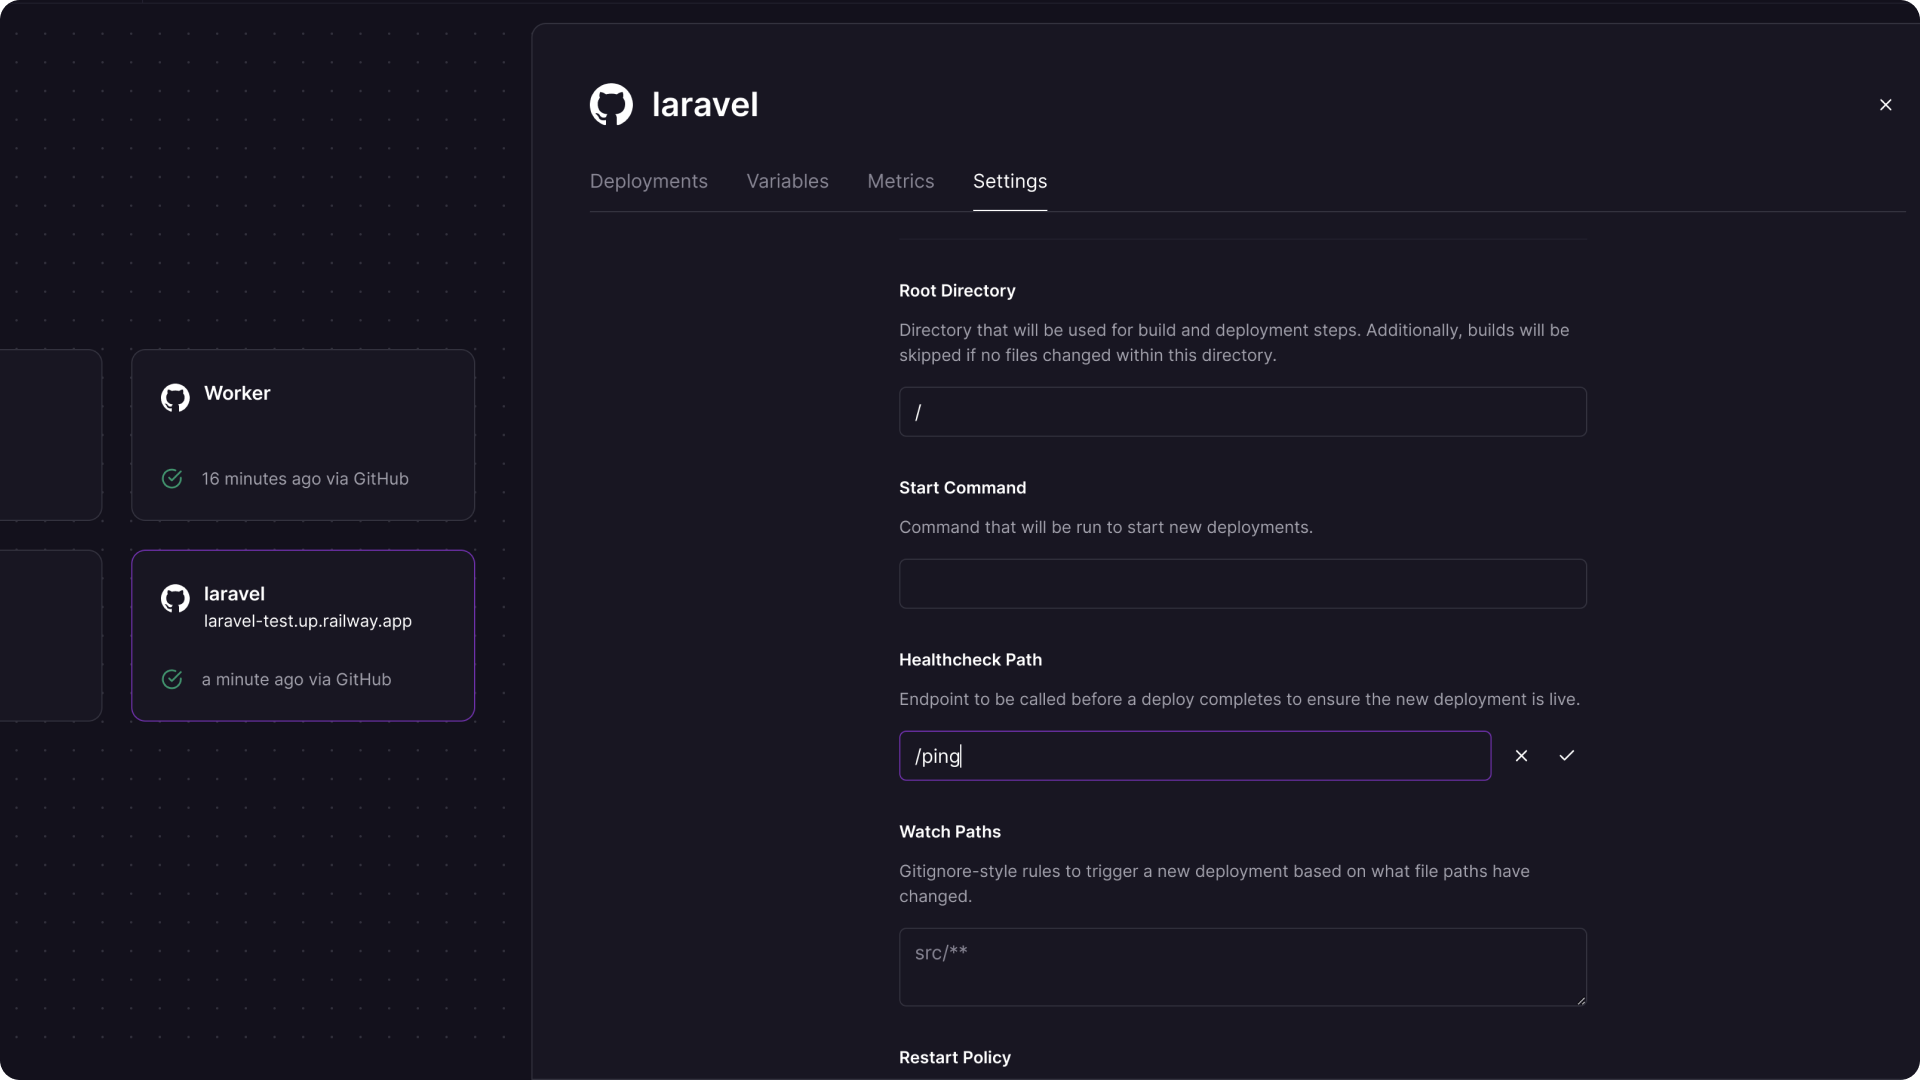Focus the Start Command input field
The height and width of the screenshot is (1080, 1920).
coord(1242,584)
